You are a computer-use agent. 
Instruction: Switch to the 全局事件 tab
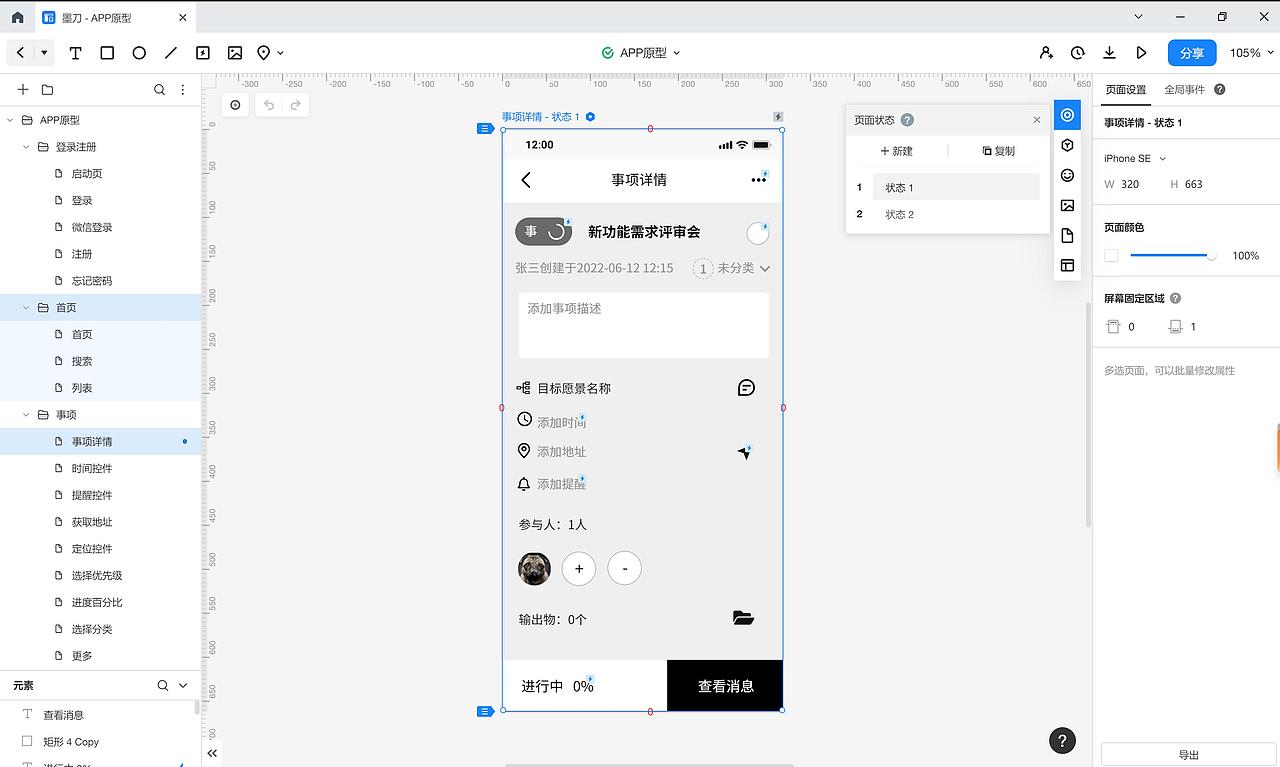point(1185,89)
